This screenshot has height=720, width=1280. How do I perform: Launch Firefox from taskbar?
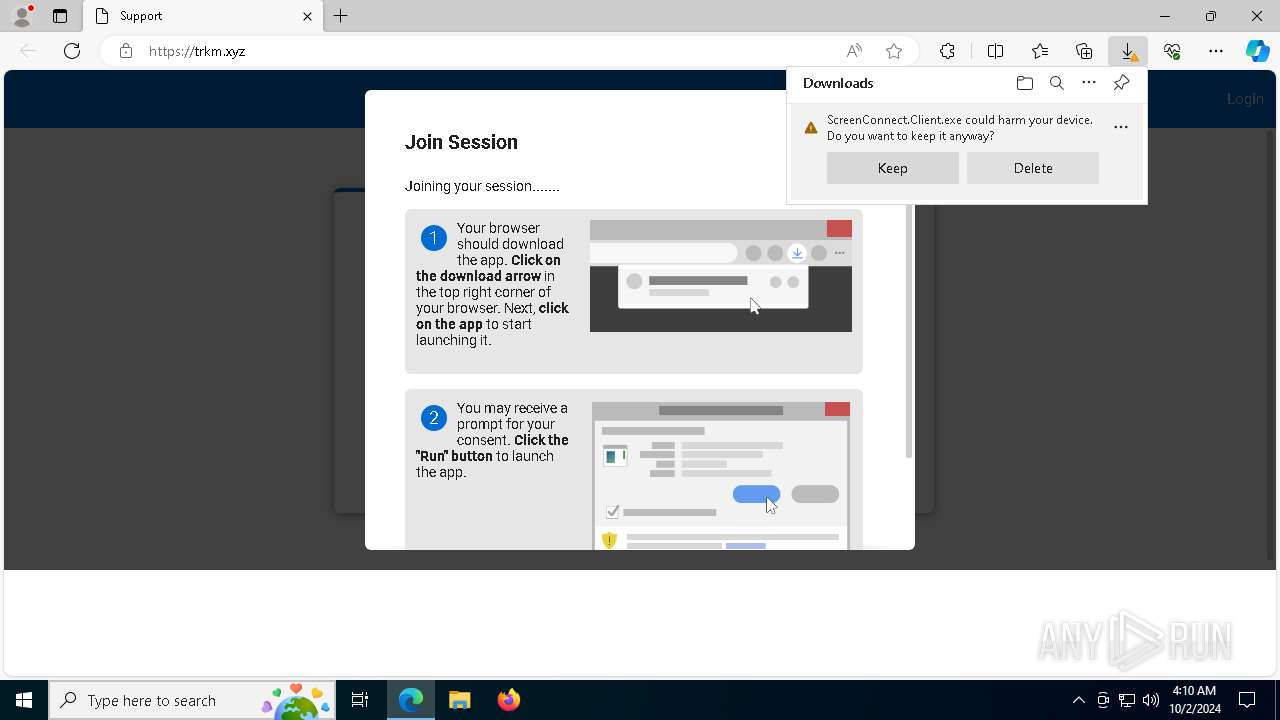(x=509, y=700)
